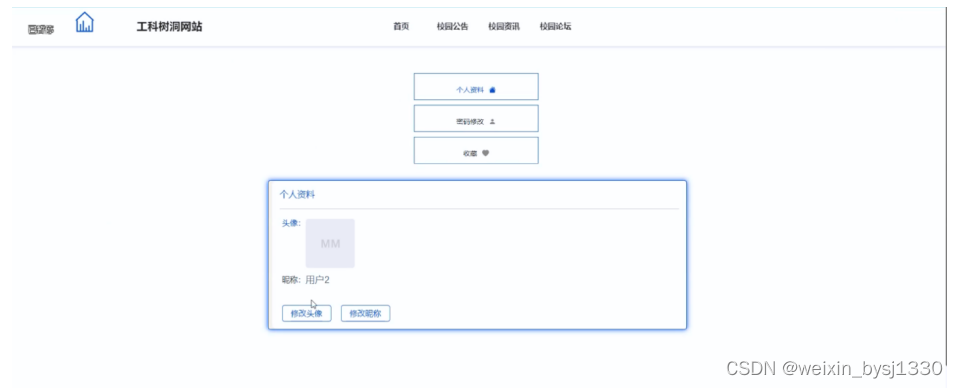Click the 头像: label
958x388 pixels.
(291, 223)
